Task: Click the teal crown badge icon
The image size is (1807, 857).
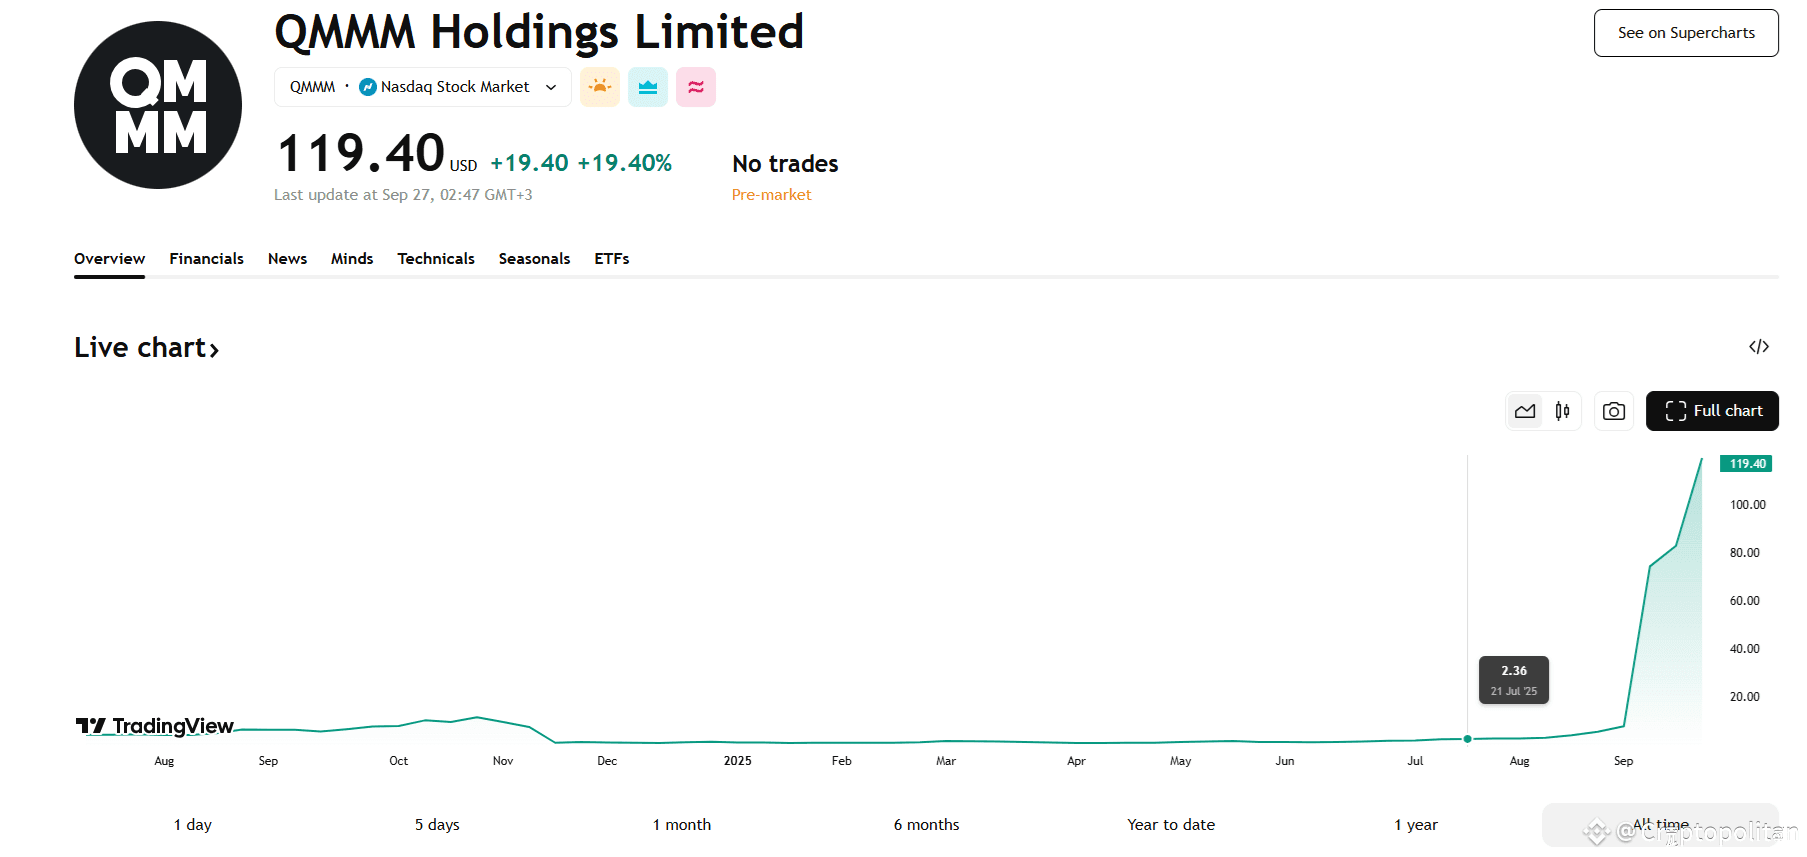Action: [648, 87]
